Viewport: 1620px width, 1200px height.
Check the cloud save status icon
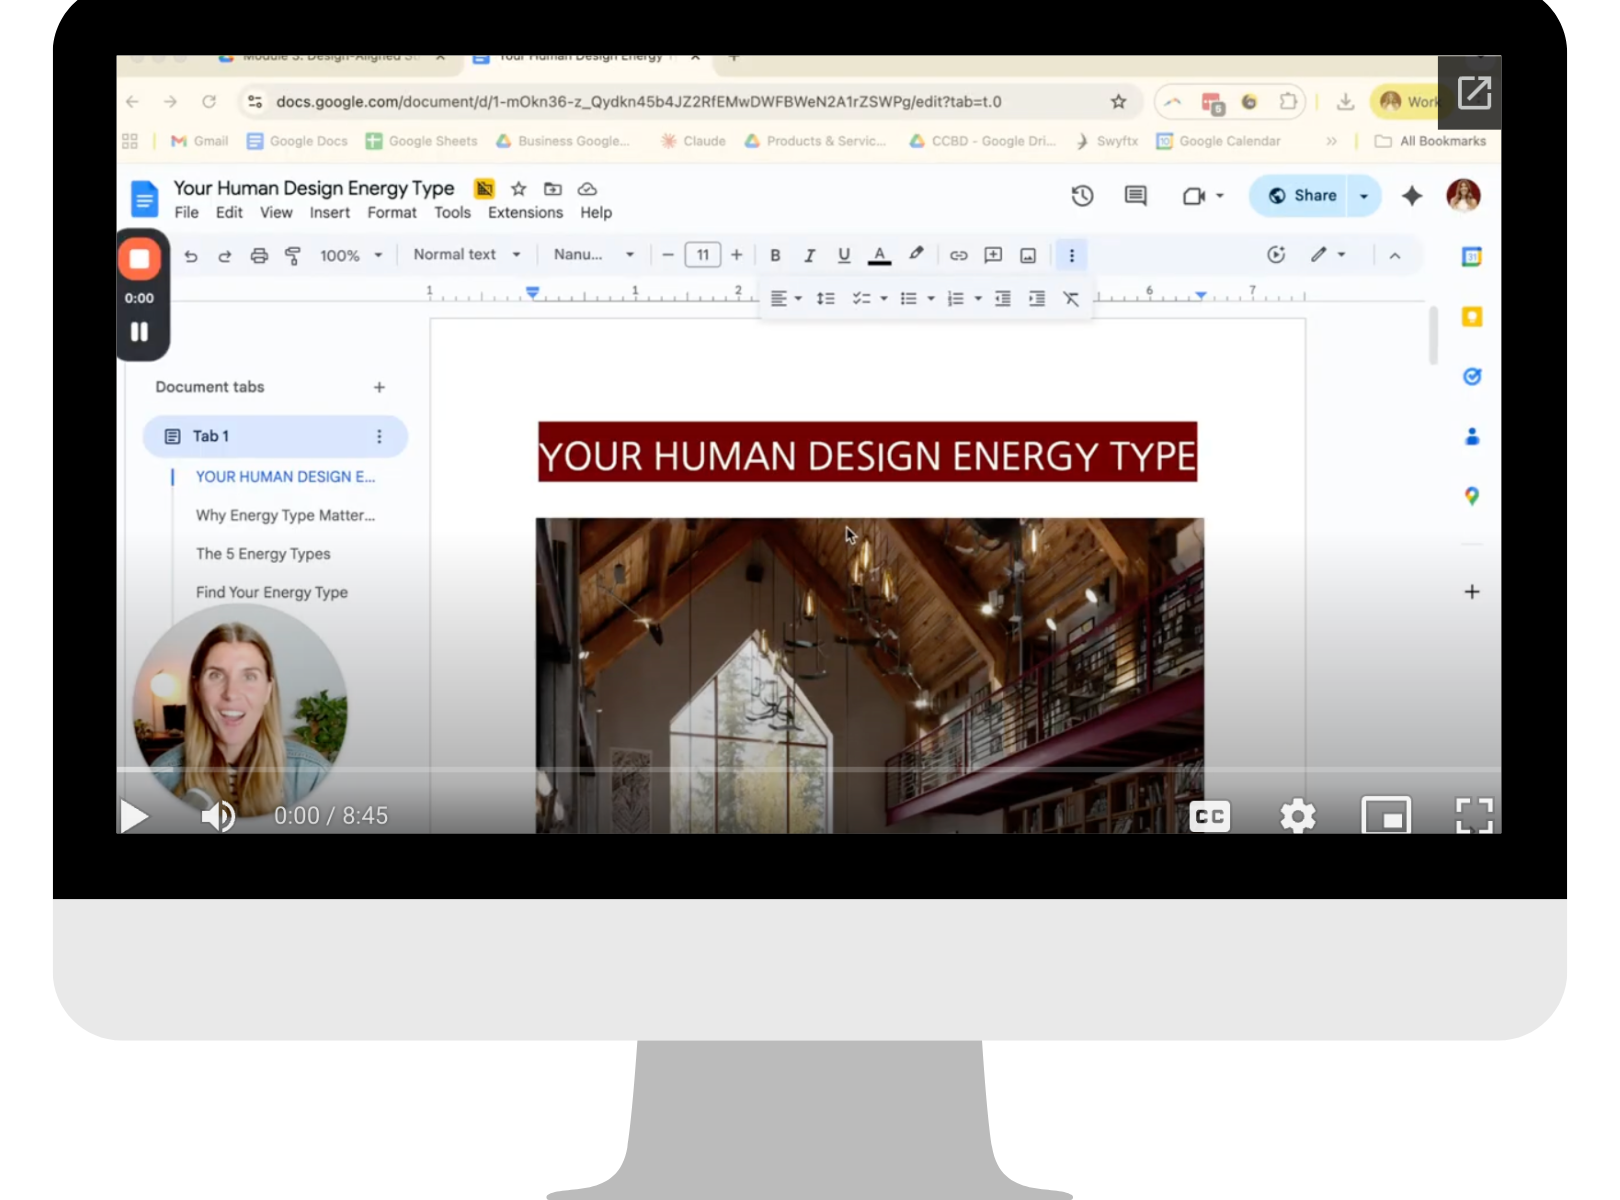pyautogui.click(x=588, y=189)
